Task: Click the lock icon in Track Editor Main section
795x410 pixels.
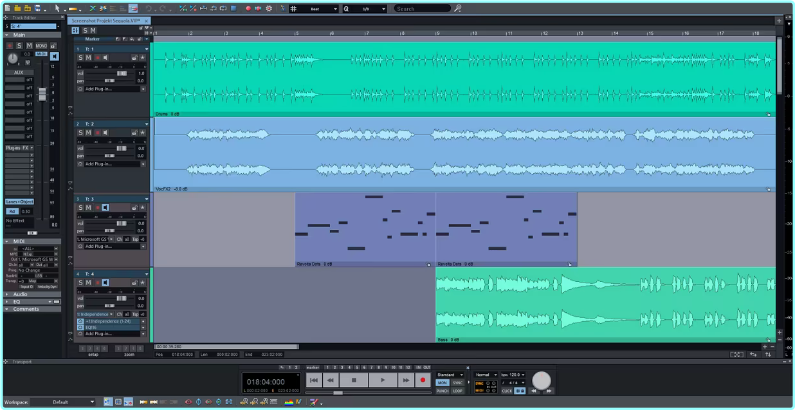Action: pyautogui.click(x=53, y=46)
